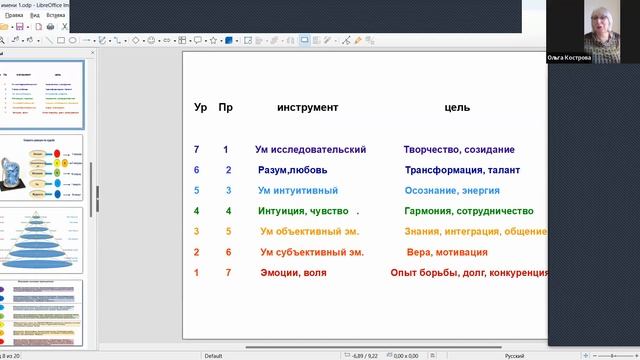This screenshot has width=640, height=360.
Task: Open the Symbol Shapes dropdown arrow
Action: pos(159,41)
